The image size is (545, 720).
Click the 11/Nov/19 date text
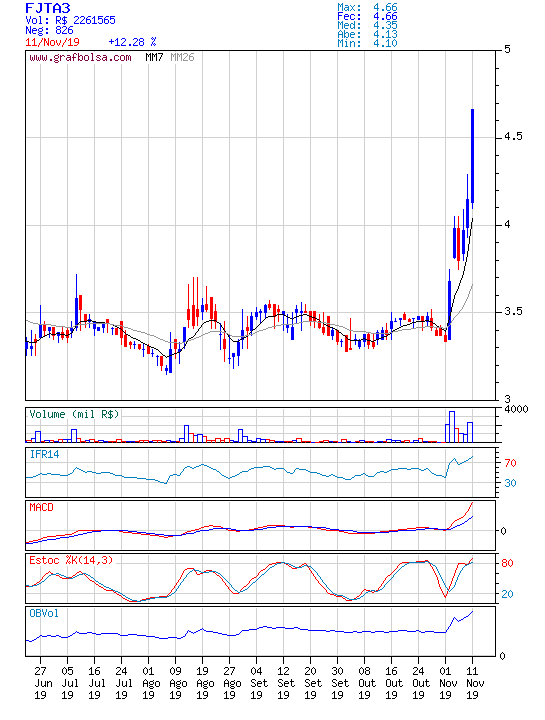52,42
